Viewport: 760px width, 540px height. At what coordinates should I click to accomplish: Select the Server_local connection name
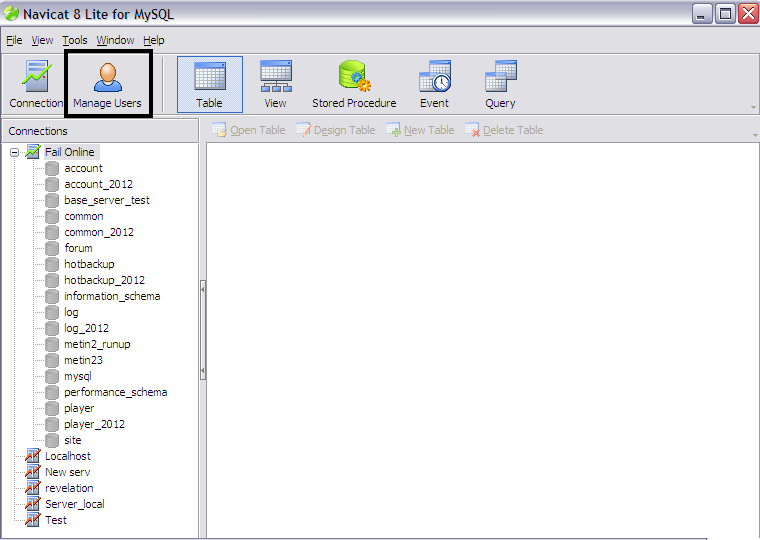(x=75, y=504)
